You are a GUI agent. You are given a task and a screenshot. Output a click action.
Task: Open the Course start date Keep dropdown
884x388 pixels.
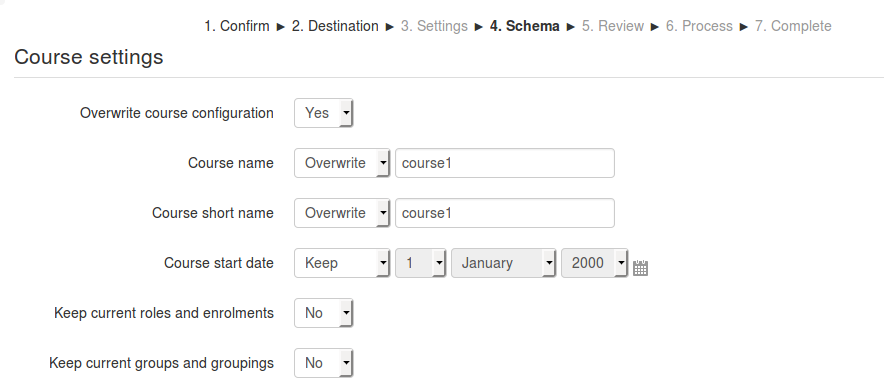pyautogui.click(x=342, y=263)
